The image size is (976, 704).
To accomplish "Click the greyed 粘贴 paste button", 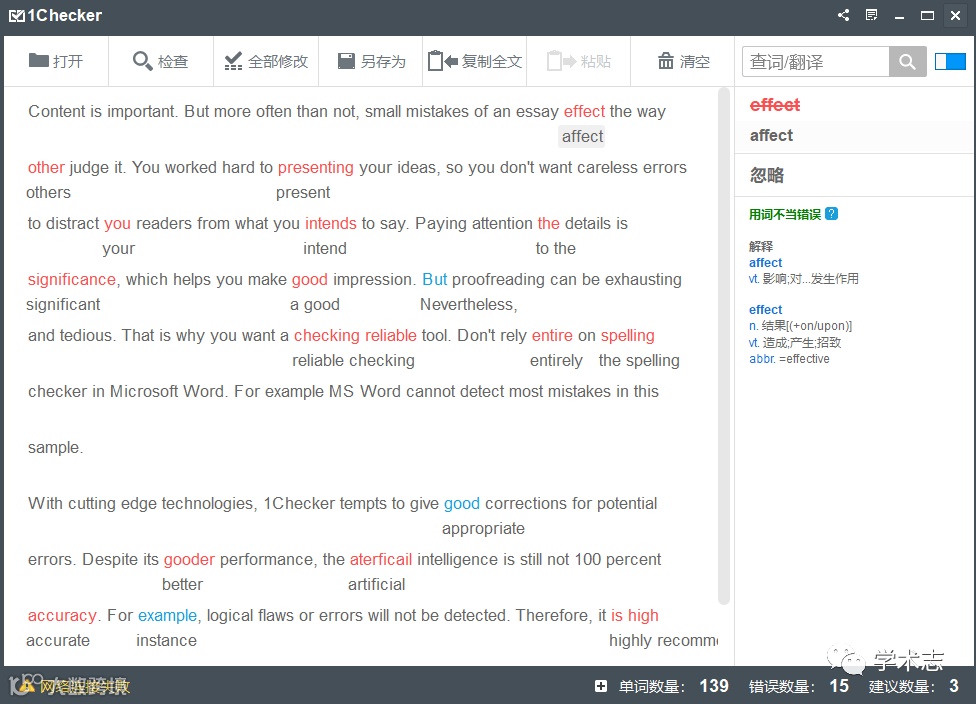I will [579, 61].
